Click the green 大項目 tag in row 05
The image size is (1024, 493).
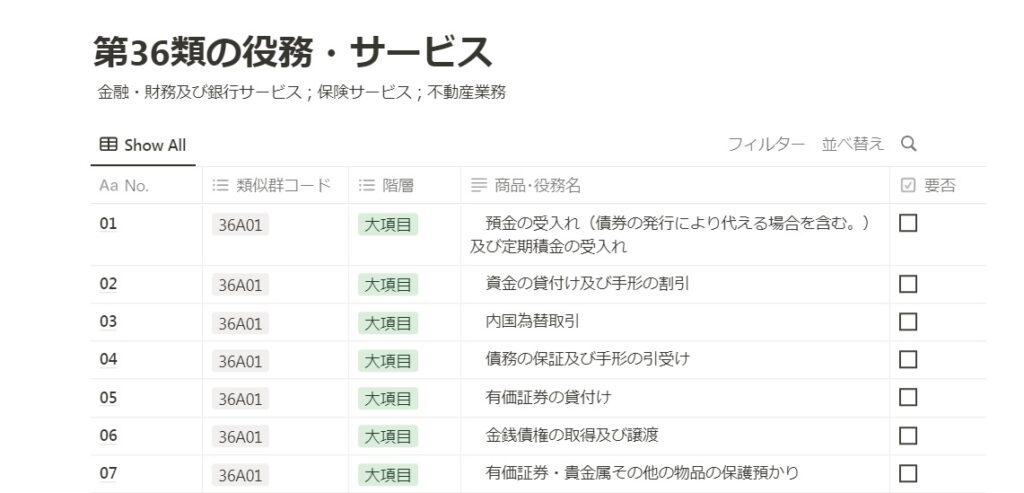tap(388, 399)
